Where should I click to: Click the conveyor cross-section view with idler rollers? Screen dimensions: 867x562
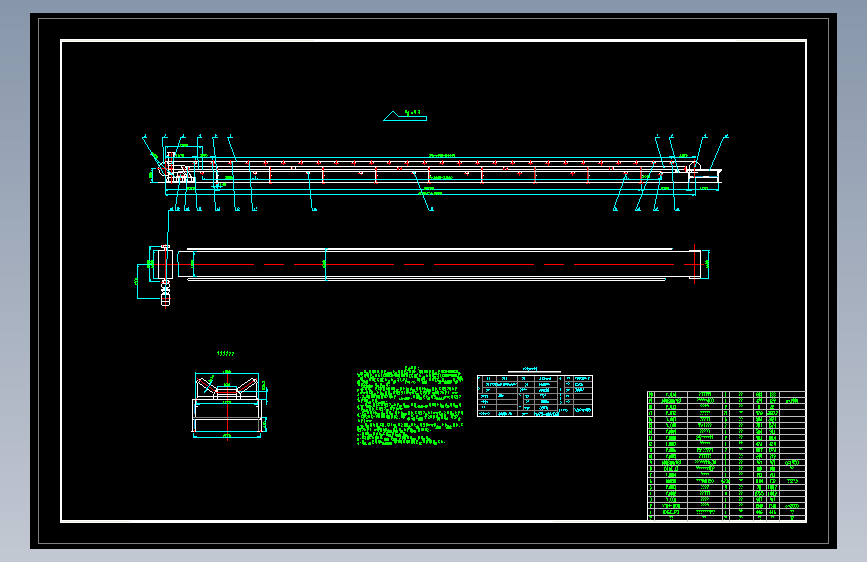click(228, 405)
